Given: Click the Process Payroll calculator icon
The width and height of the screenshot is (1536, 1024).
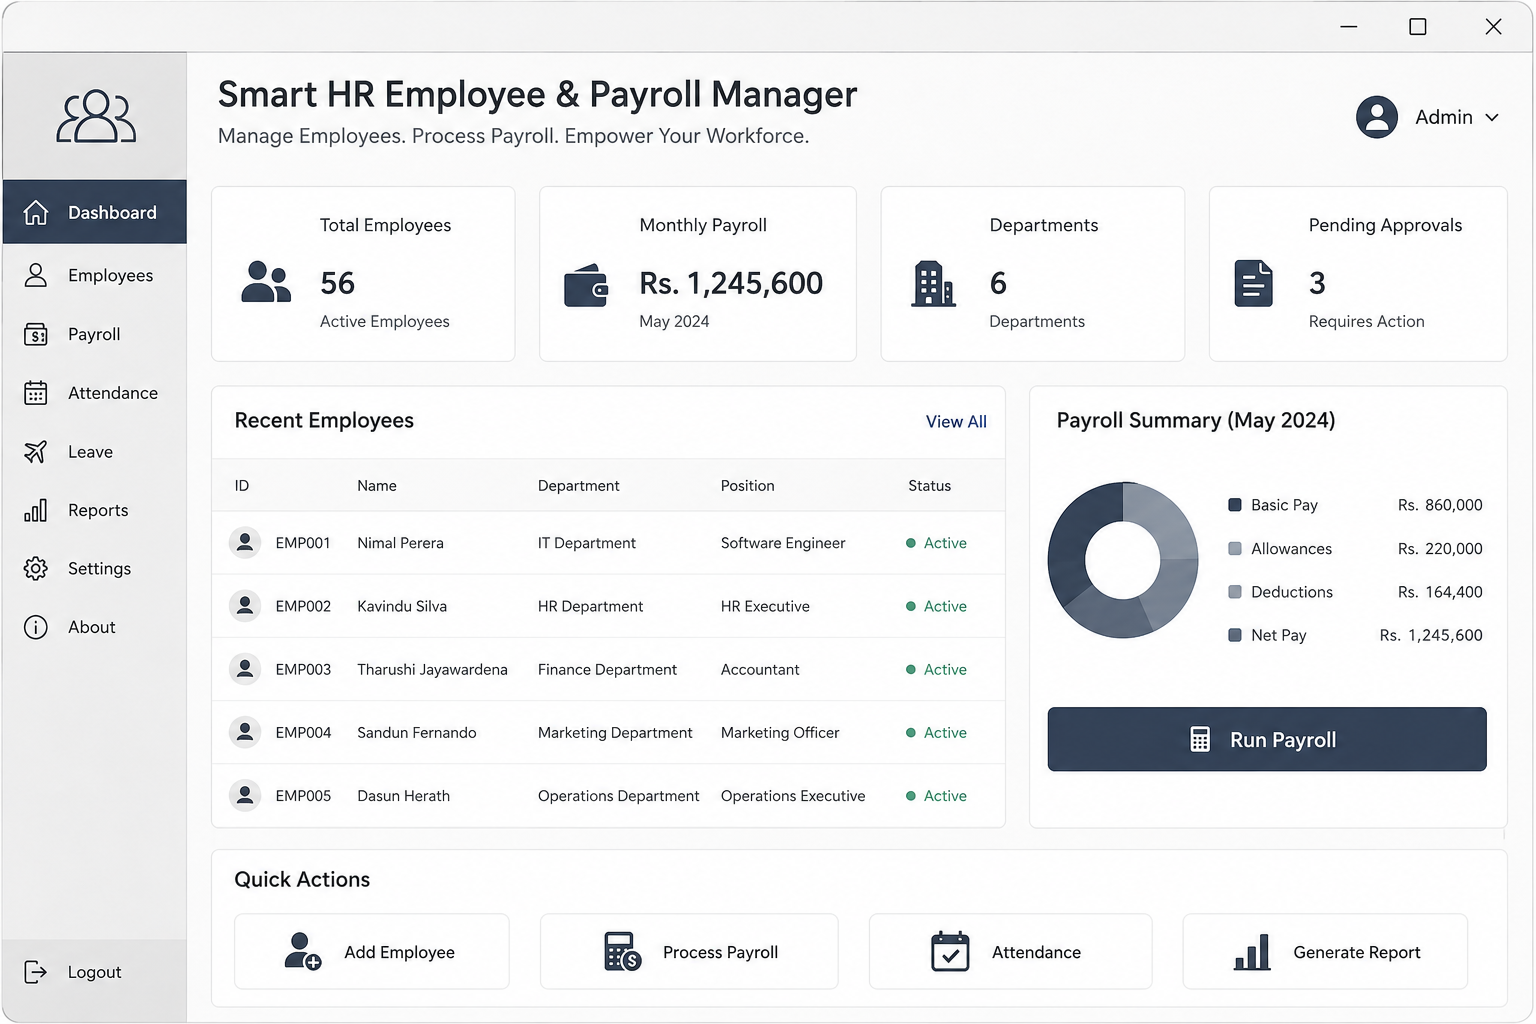Looking at the screenshot, I should (x=622, y=951).
